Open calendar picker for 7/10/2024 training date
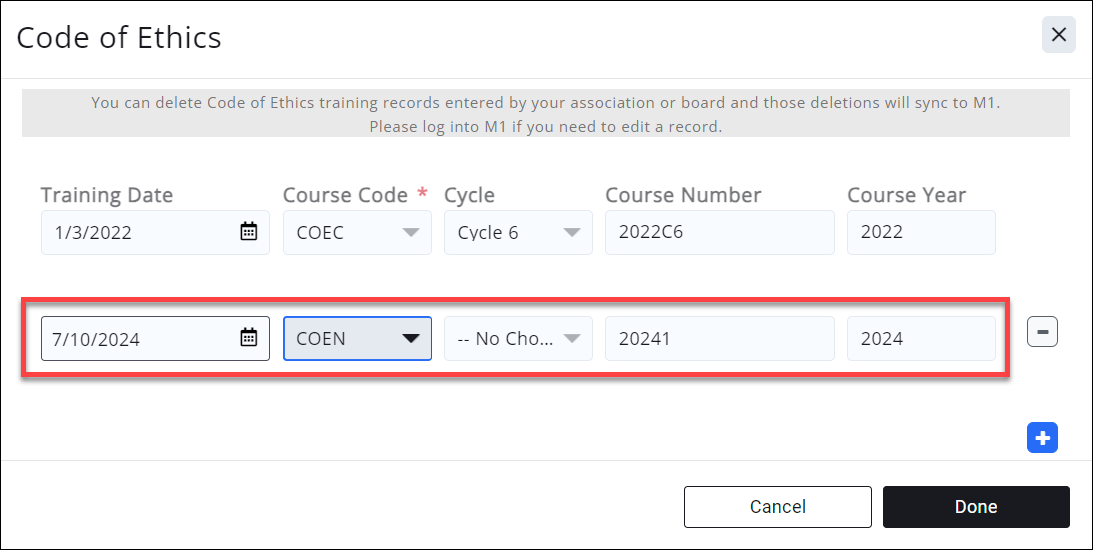Viewport: 1093px width, 550px height. (249, 338)
